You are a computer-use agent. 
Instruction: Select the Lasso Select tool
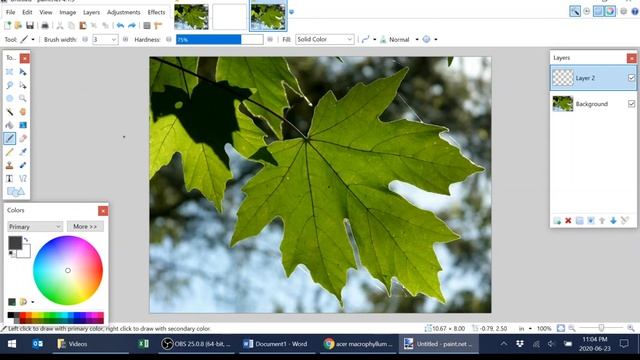[9, 85]
